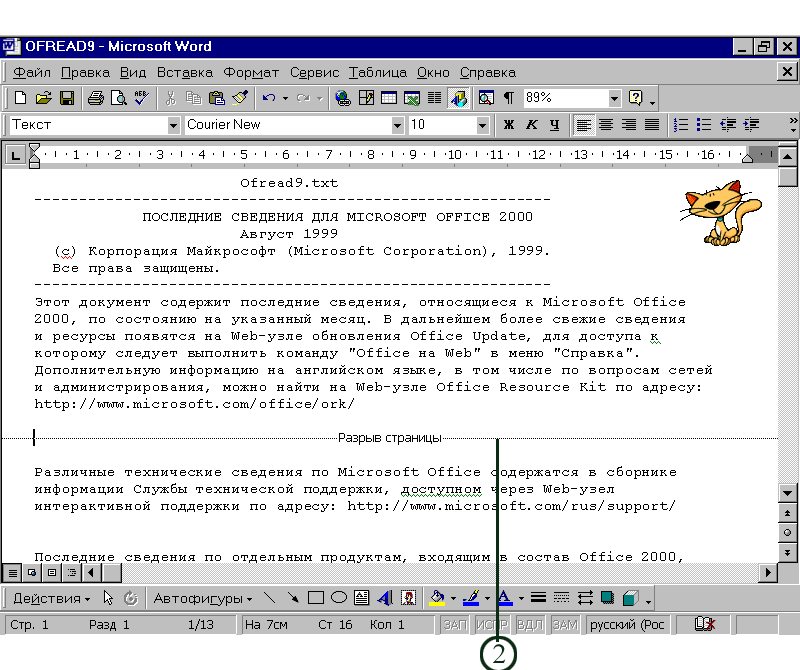Center-align the text
Image resolution: width=800 pixels, height=670 pixels.
606,125
